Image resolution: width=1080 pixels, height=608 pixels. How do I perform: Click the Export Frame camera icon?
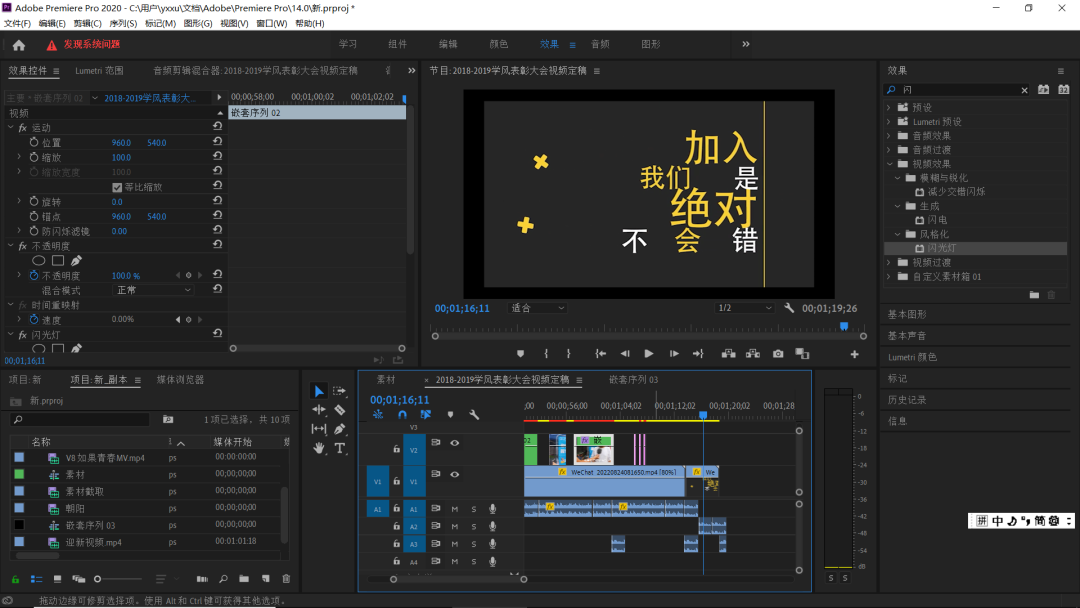click(778, 354)
